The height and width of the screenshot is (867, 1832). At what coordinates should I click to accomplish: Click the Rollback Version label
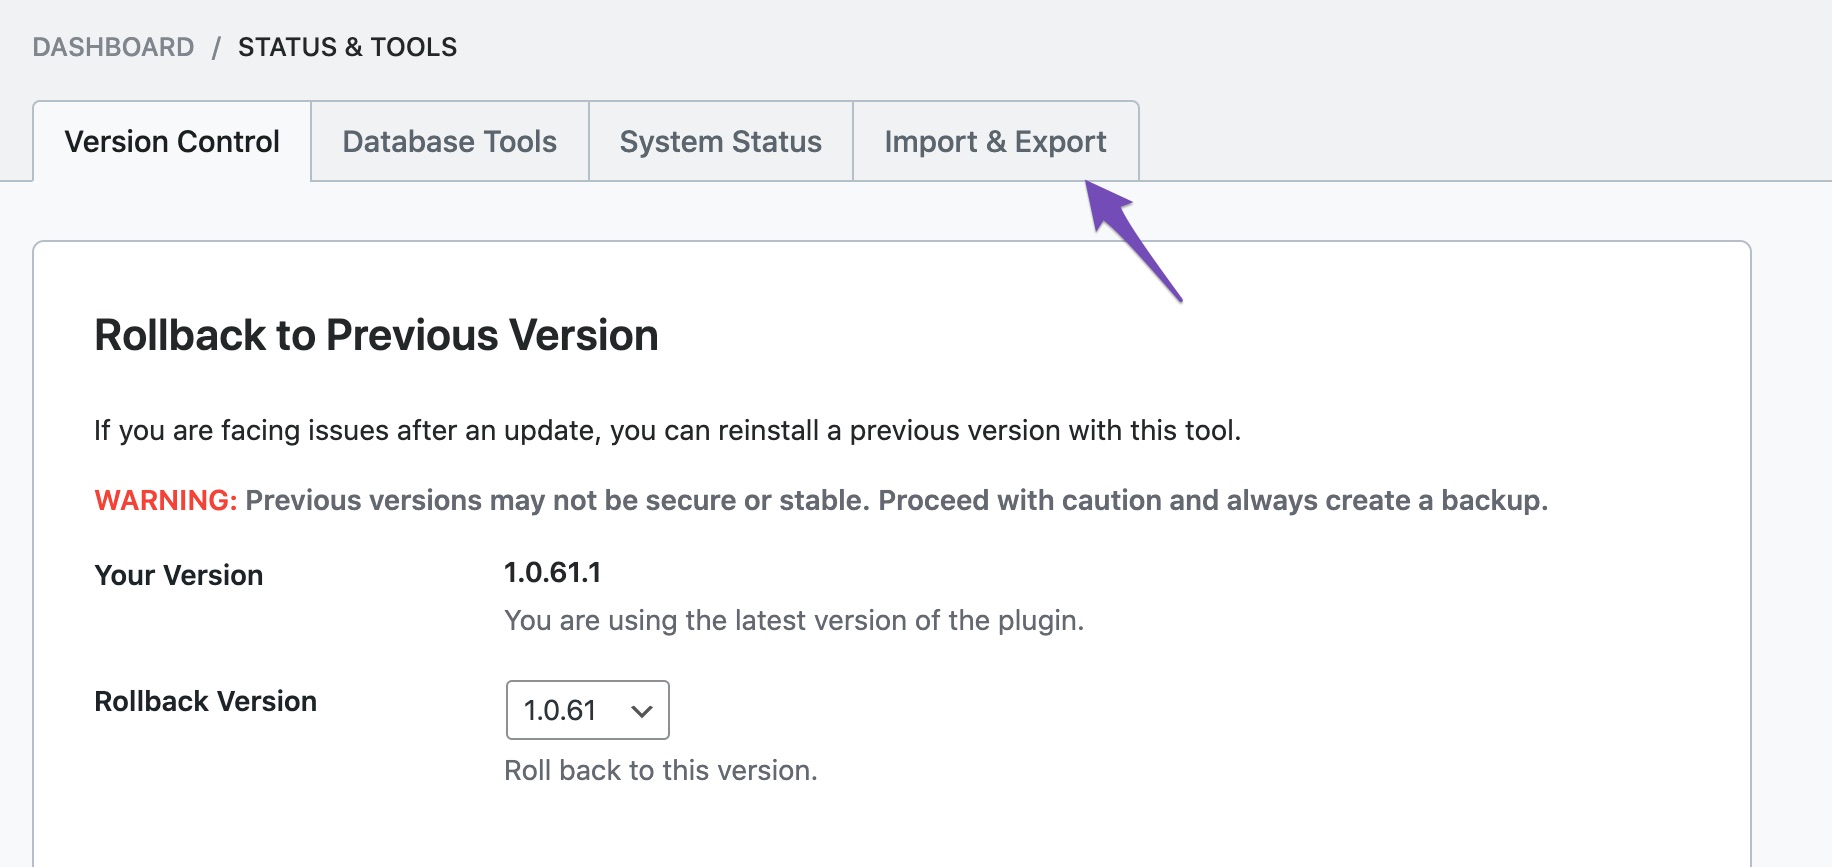coord(206,701)
